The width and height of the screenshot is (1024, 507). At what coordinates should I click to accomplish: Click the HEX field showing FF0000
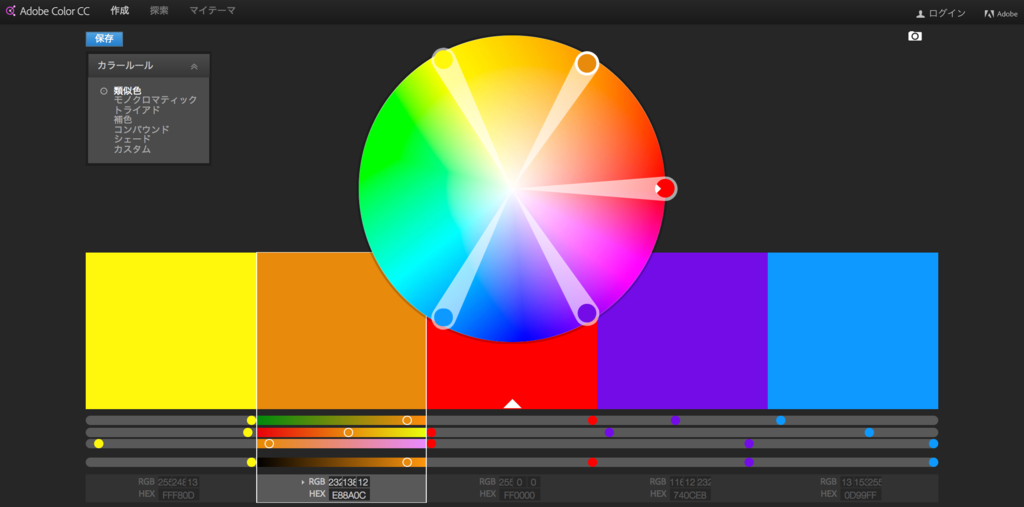(x=519, y=495)
